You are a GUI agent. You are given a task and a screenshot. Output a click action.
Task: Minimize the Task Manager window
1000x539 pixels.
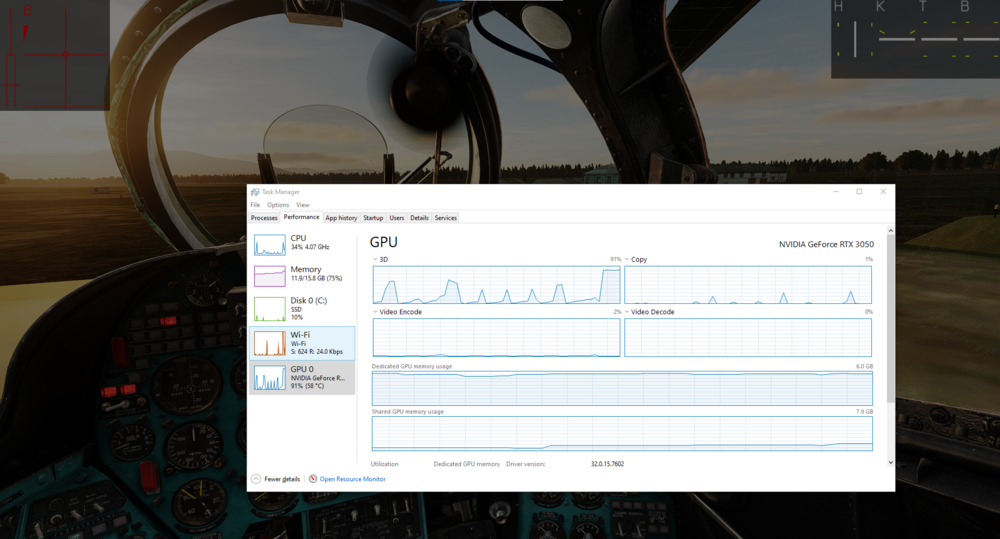(835, 192)
